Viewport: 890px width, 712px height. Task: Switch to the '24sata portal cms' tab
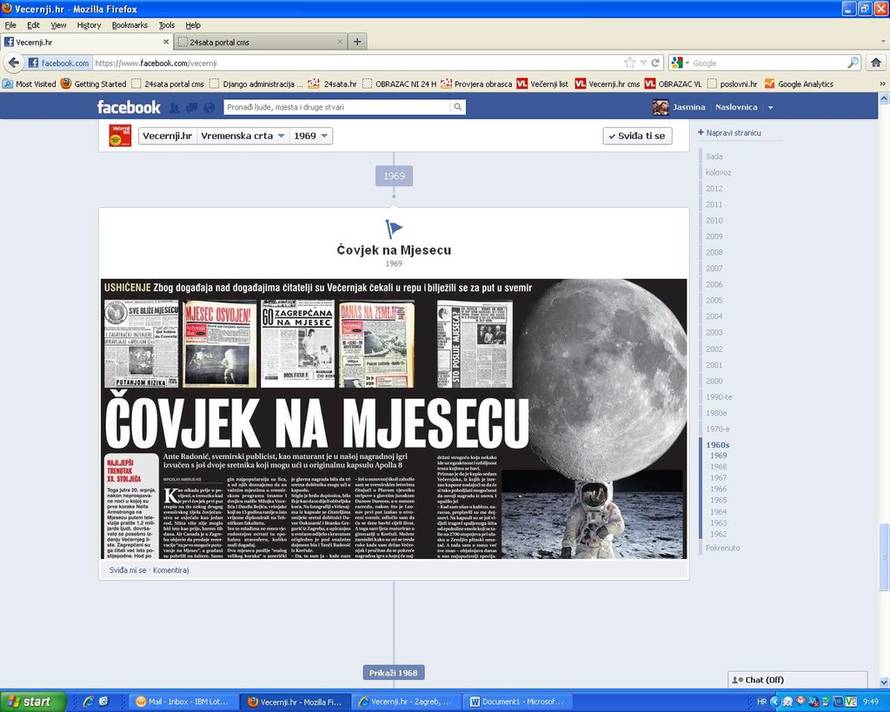[x=256, y=42]
